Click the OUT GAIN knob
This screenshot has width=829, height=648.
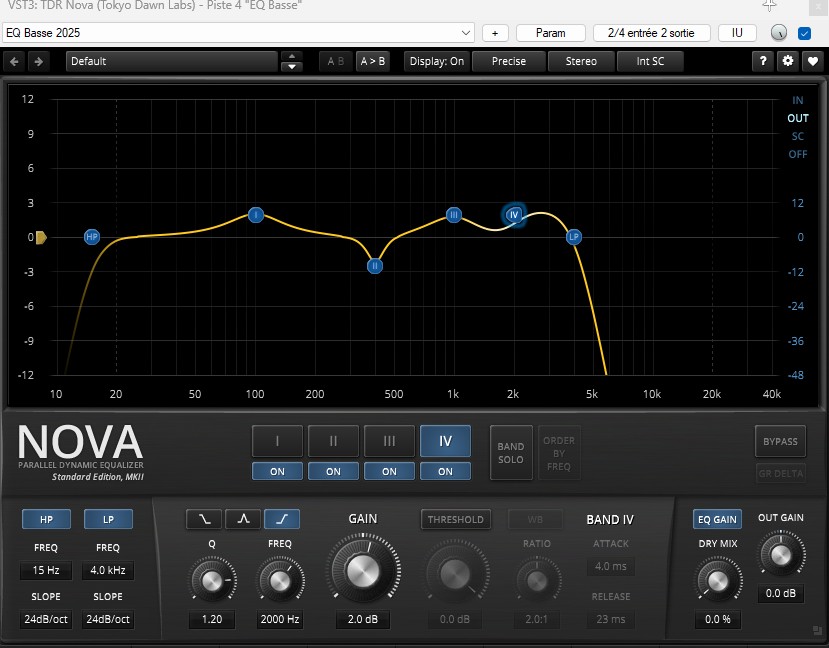(x=781, y=555)
